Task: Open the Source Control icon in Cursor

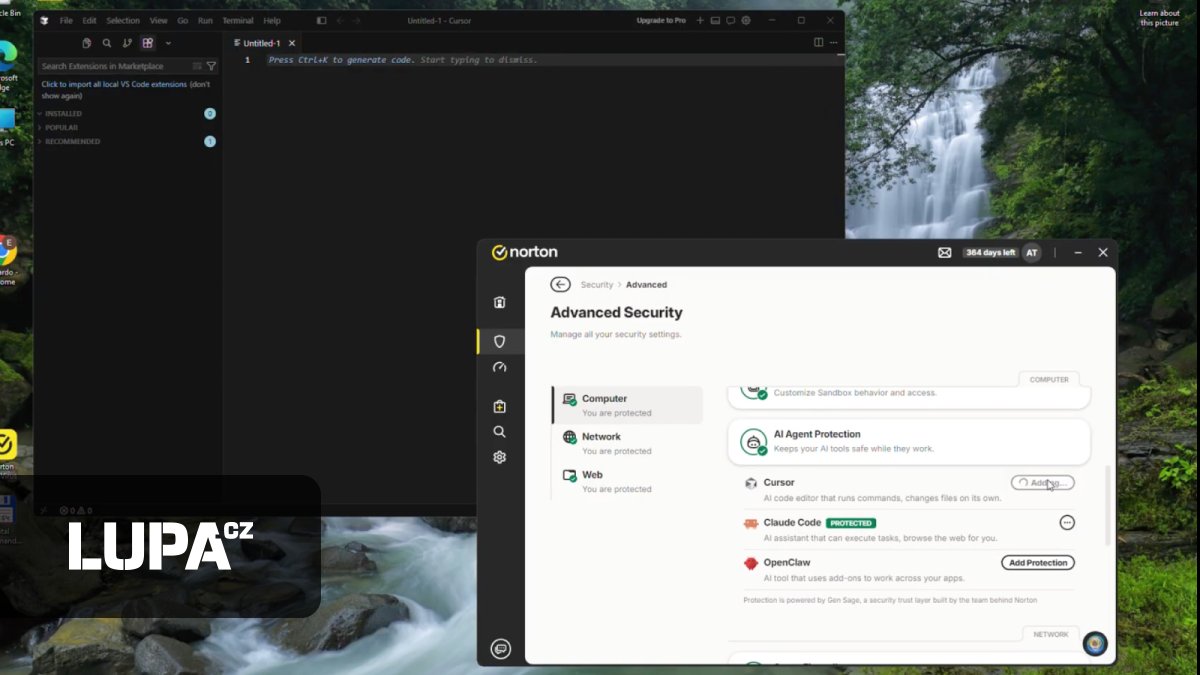Action: 127,43
